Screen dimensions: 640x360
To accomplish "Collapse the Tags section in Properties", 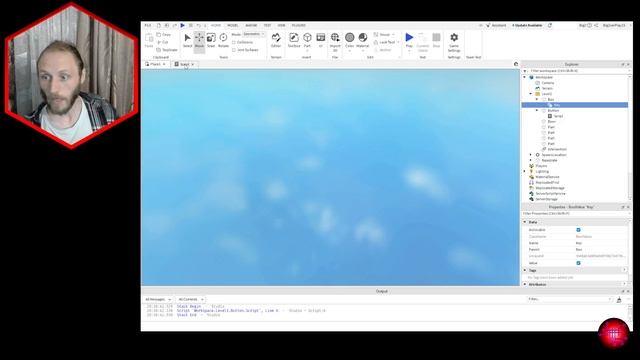I will 525,270.
